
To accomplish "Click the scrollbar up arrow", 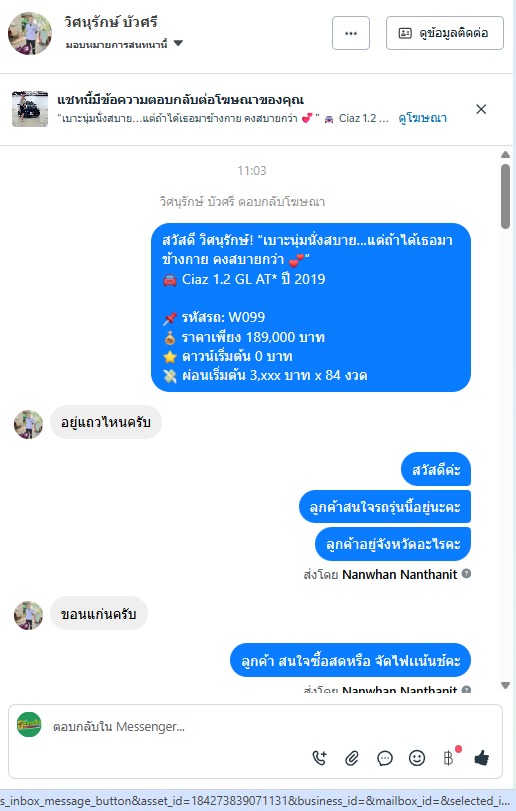I will pyautogui.click(x=506, y=154).
